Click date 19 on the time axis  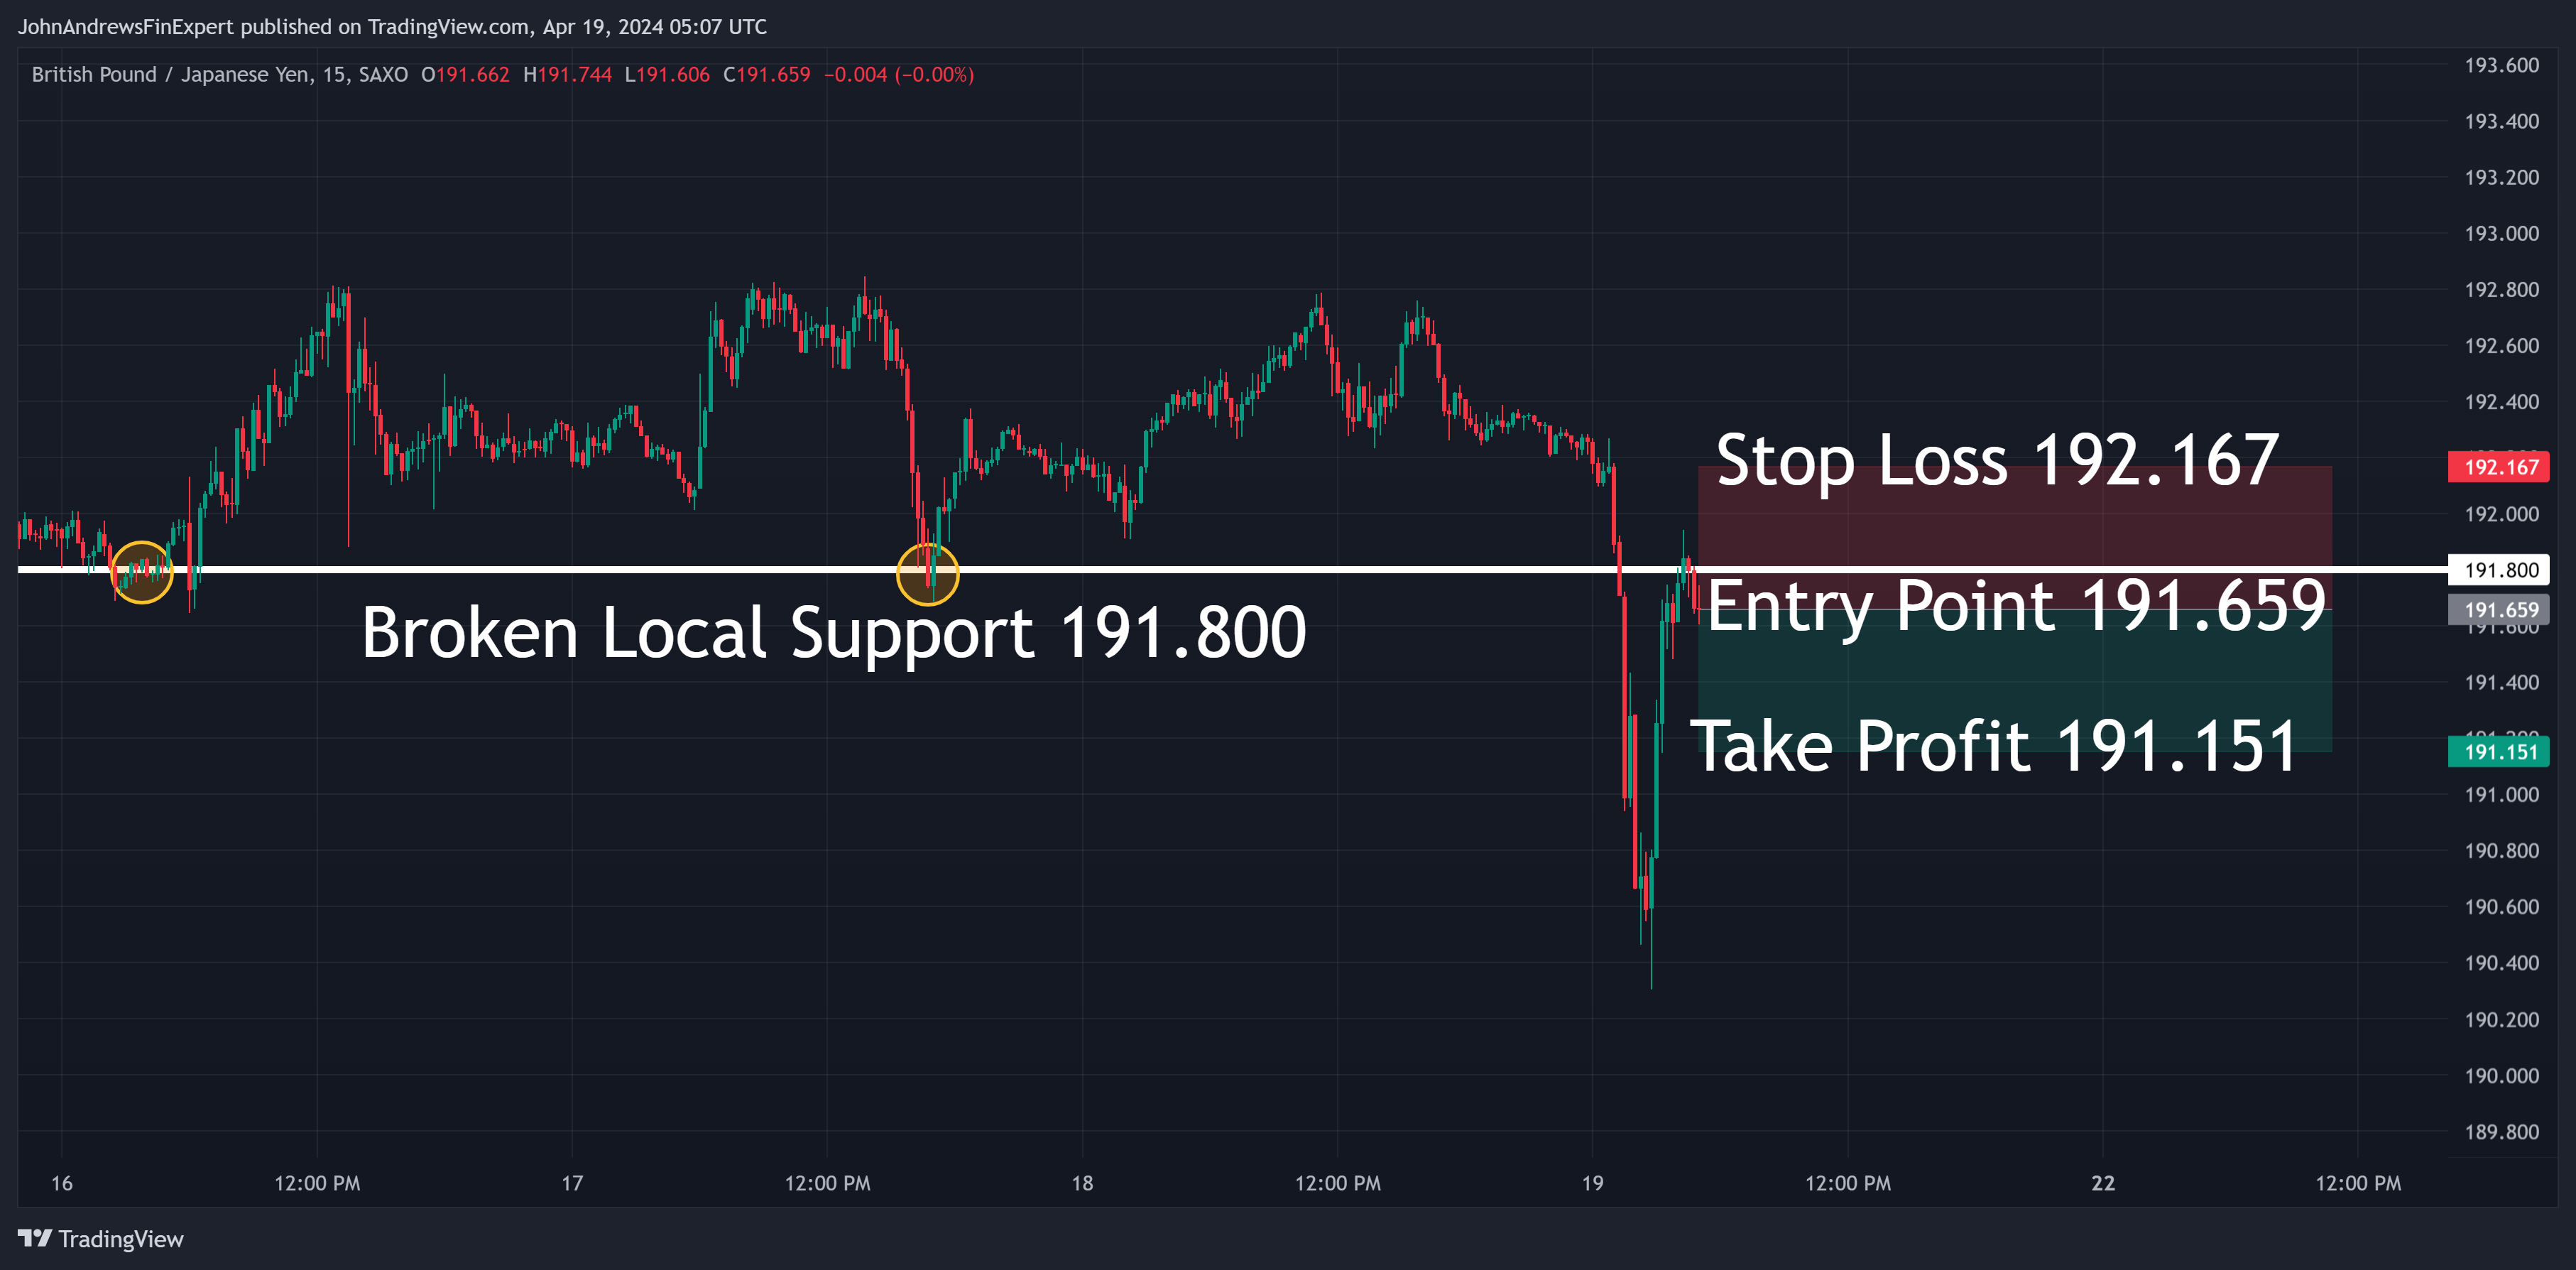[x=1592, y=1183]
